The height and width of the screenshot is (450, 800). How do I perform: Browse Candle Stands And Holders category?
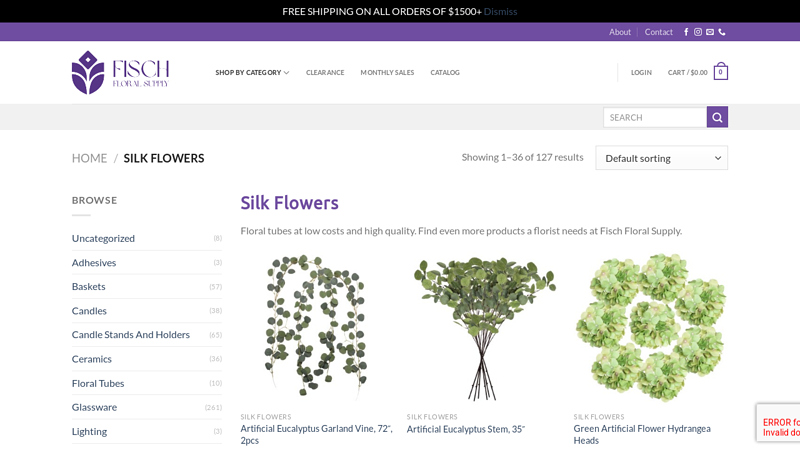131,335
